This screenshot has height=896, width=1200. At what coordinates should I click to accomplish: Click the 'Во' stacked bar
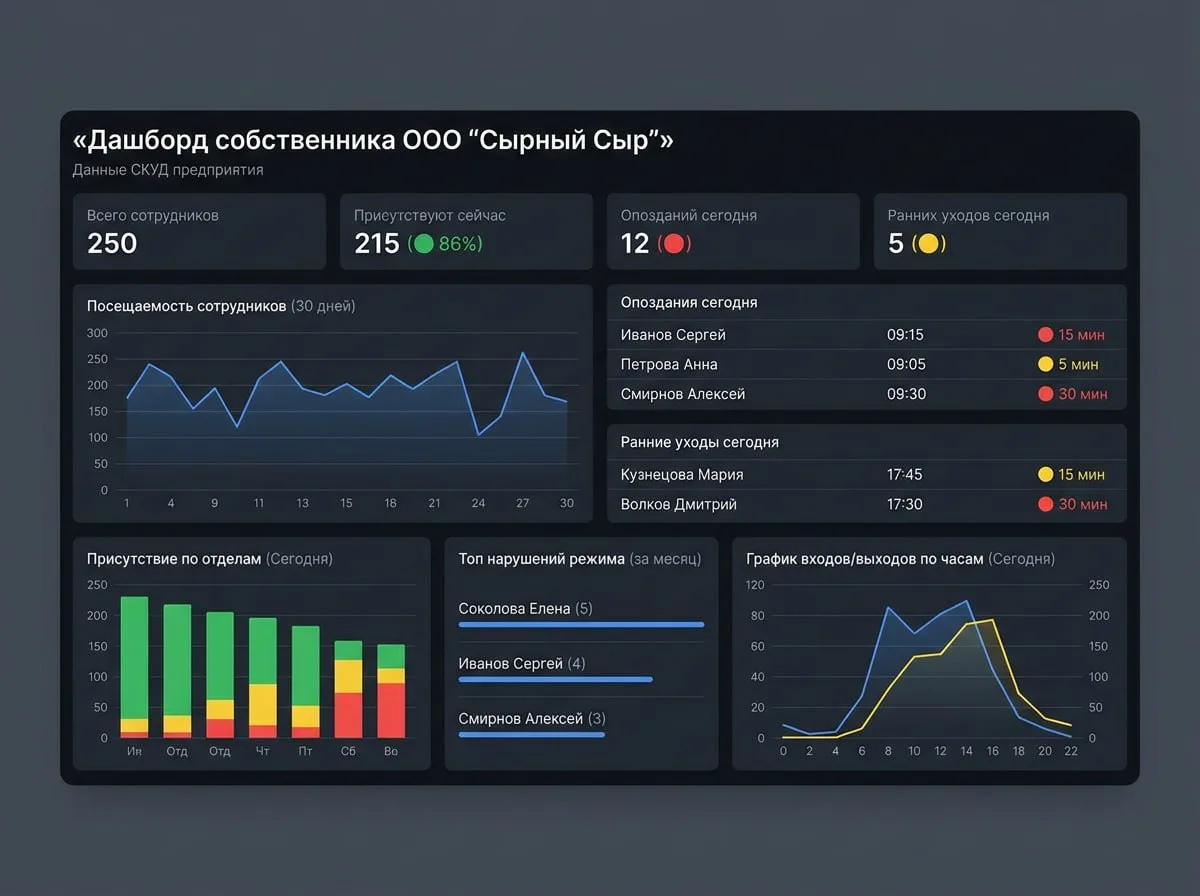391,691
